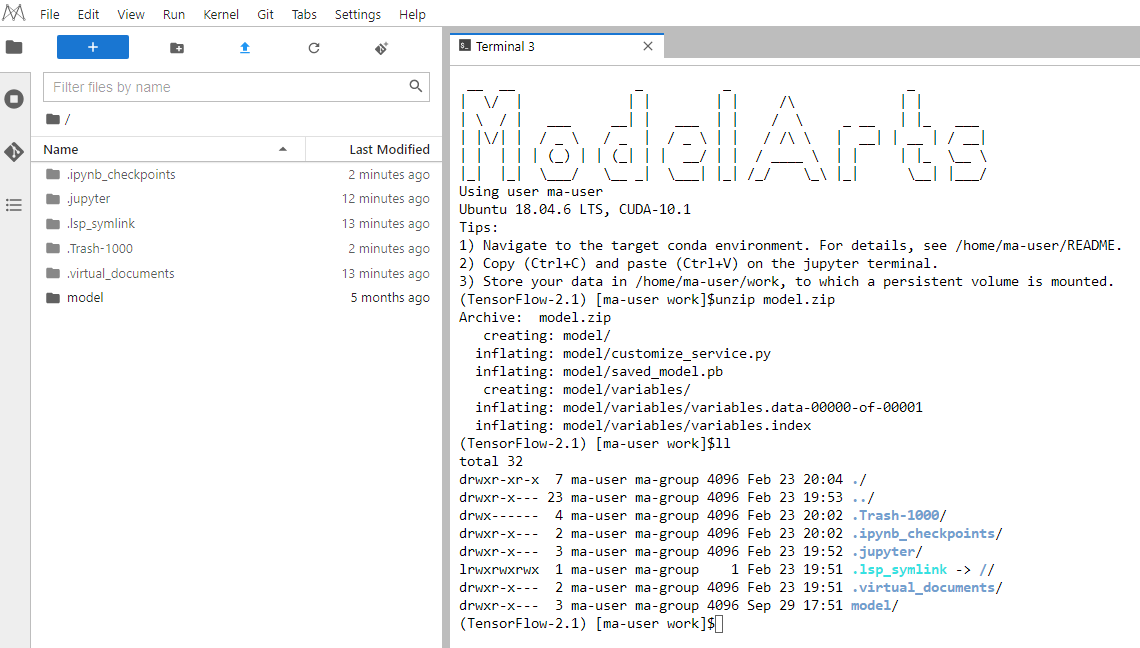Click '2 minutes ago' for .Trash-1000

tap(388, 248)
